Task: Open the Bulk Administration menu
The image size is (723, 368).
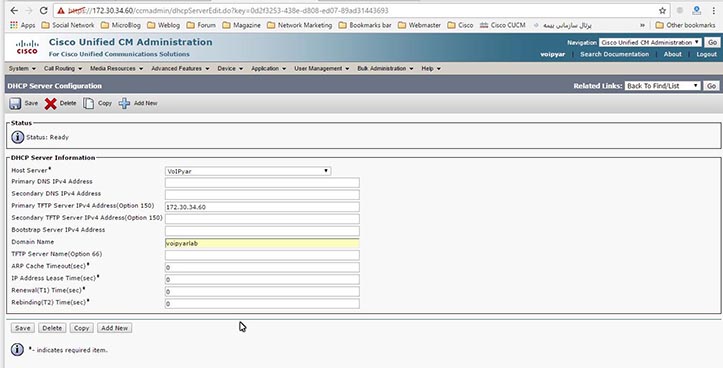Action: (x=385, y=68)
